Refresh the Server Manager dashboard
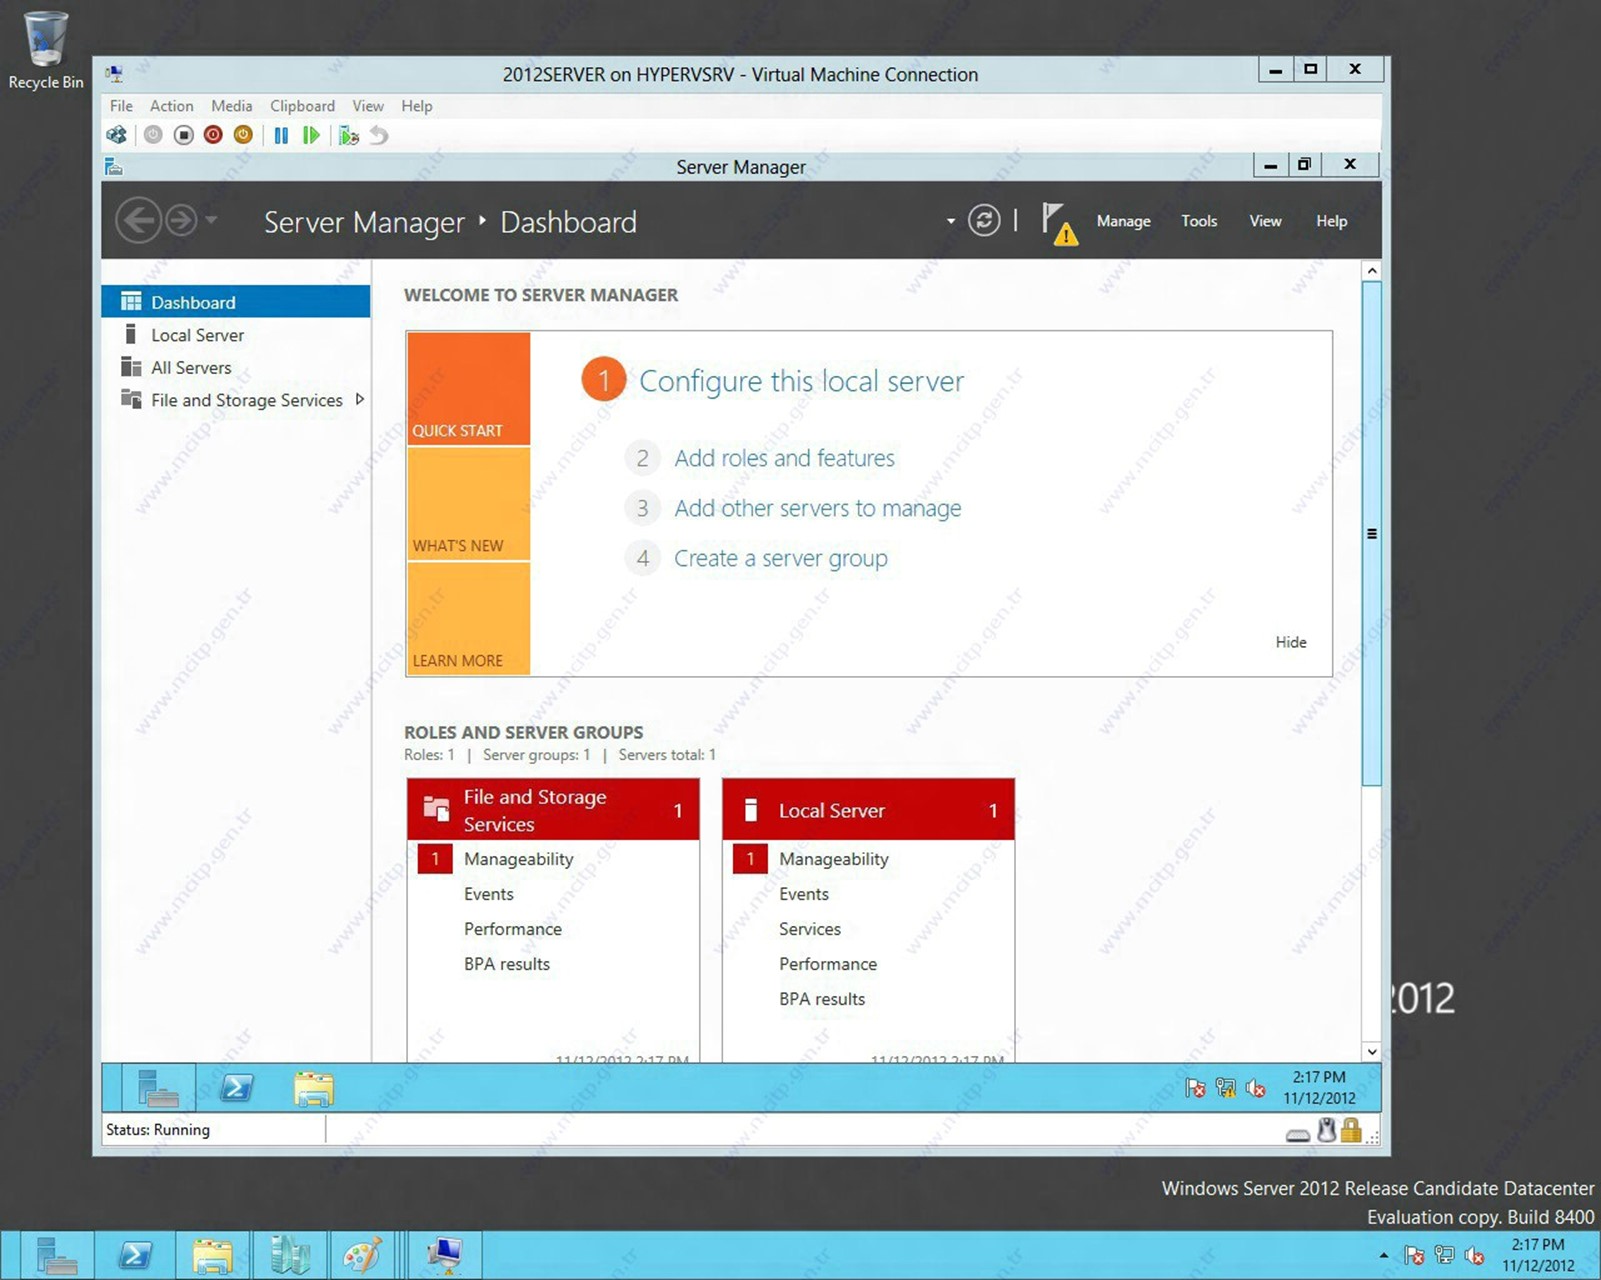 point(984,220)
